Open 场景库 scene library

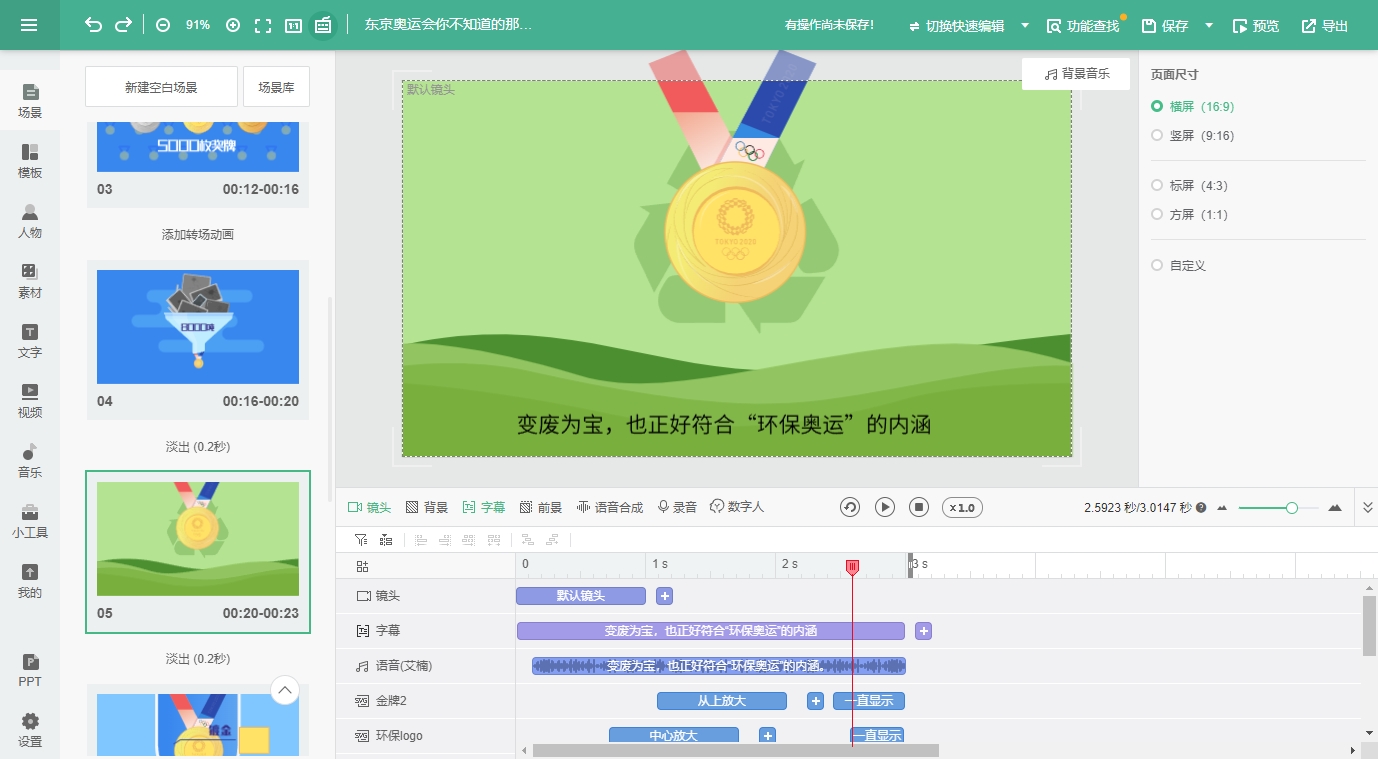(x=276, y=87)
